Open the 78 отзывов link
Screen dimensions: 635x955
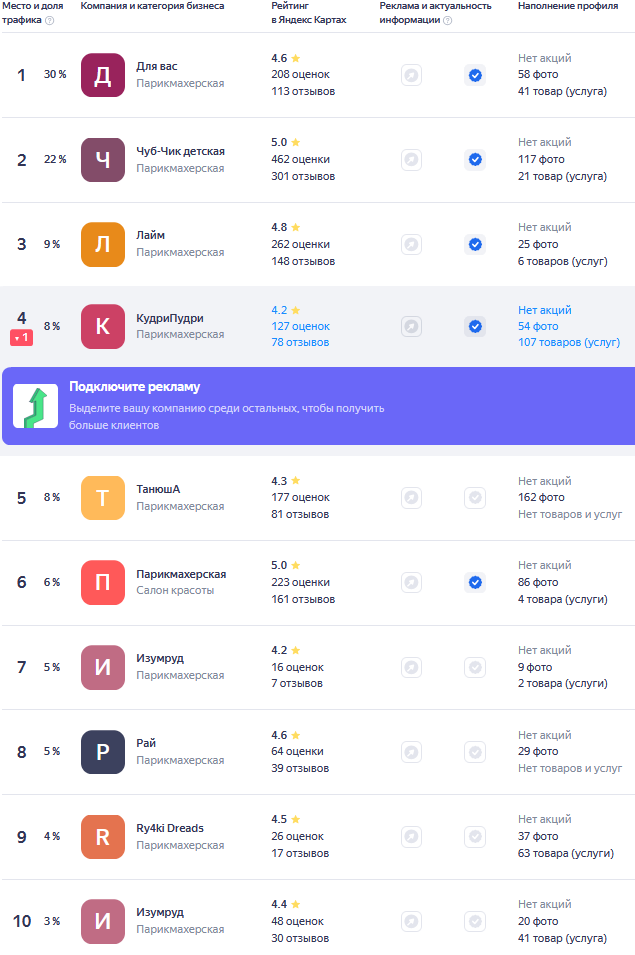click(x=300, y=342)
